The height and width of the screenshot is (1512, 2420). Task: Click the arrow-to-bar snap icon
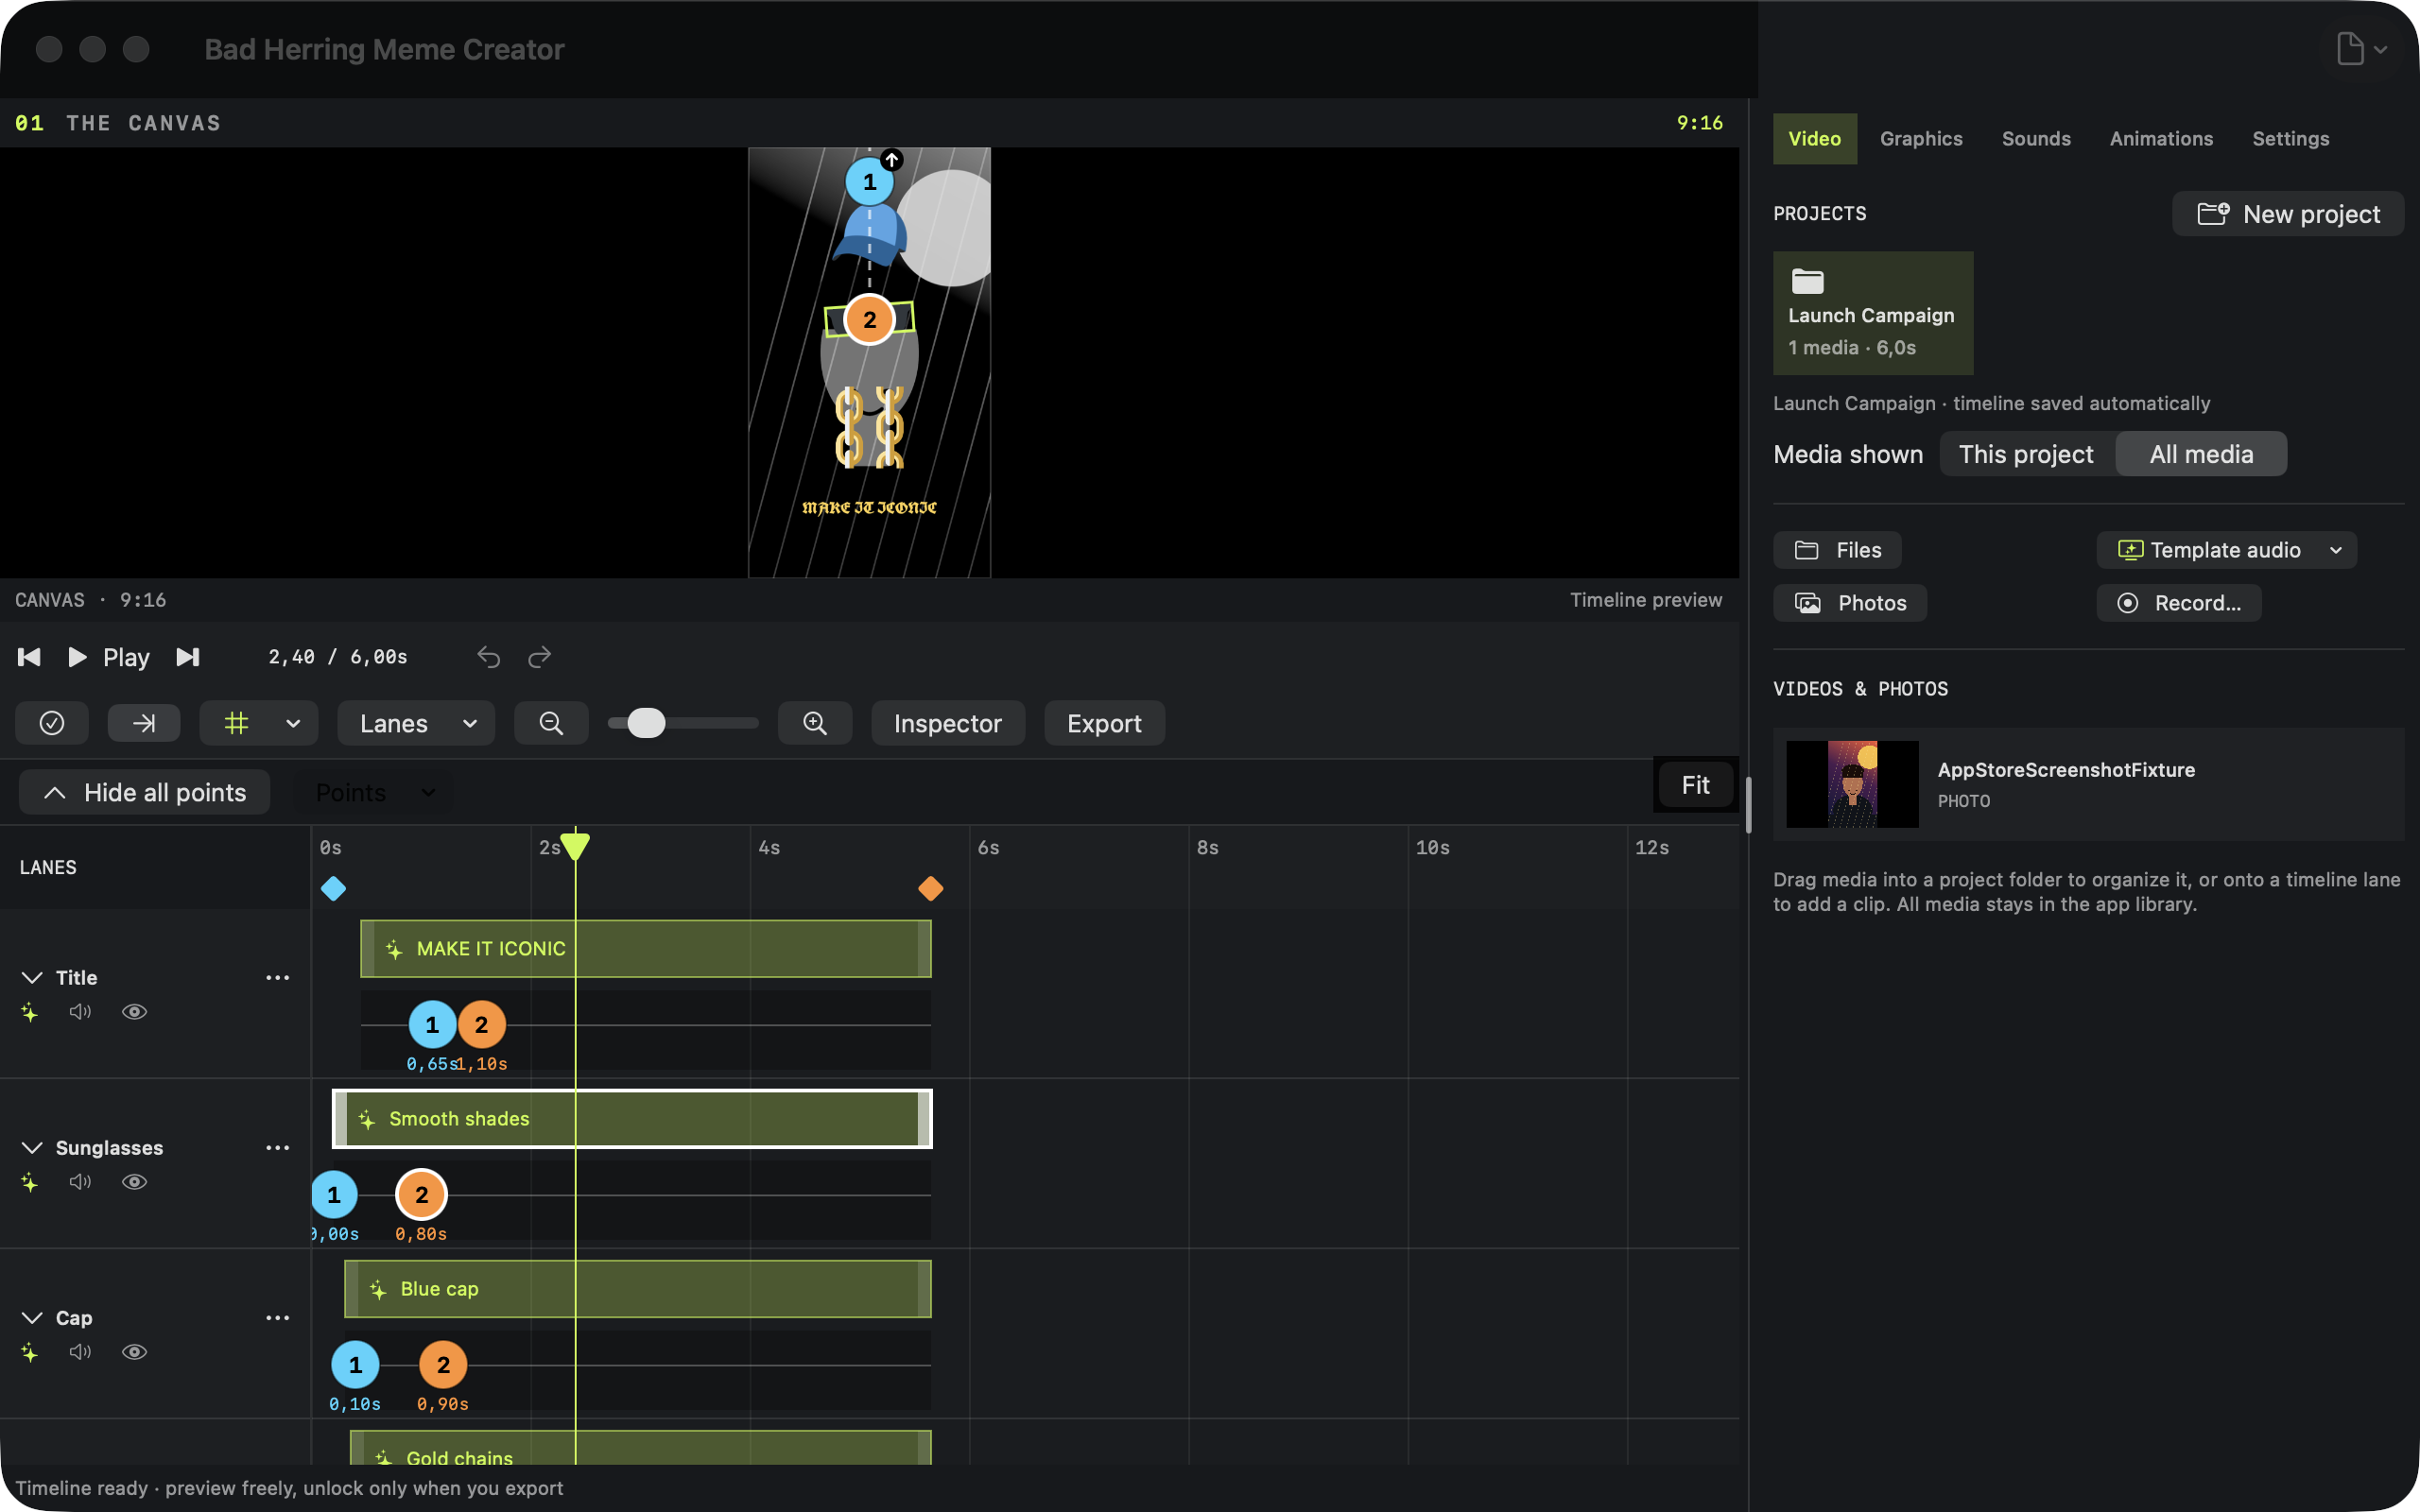coord(144,723)
